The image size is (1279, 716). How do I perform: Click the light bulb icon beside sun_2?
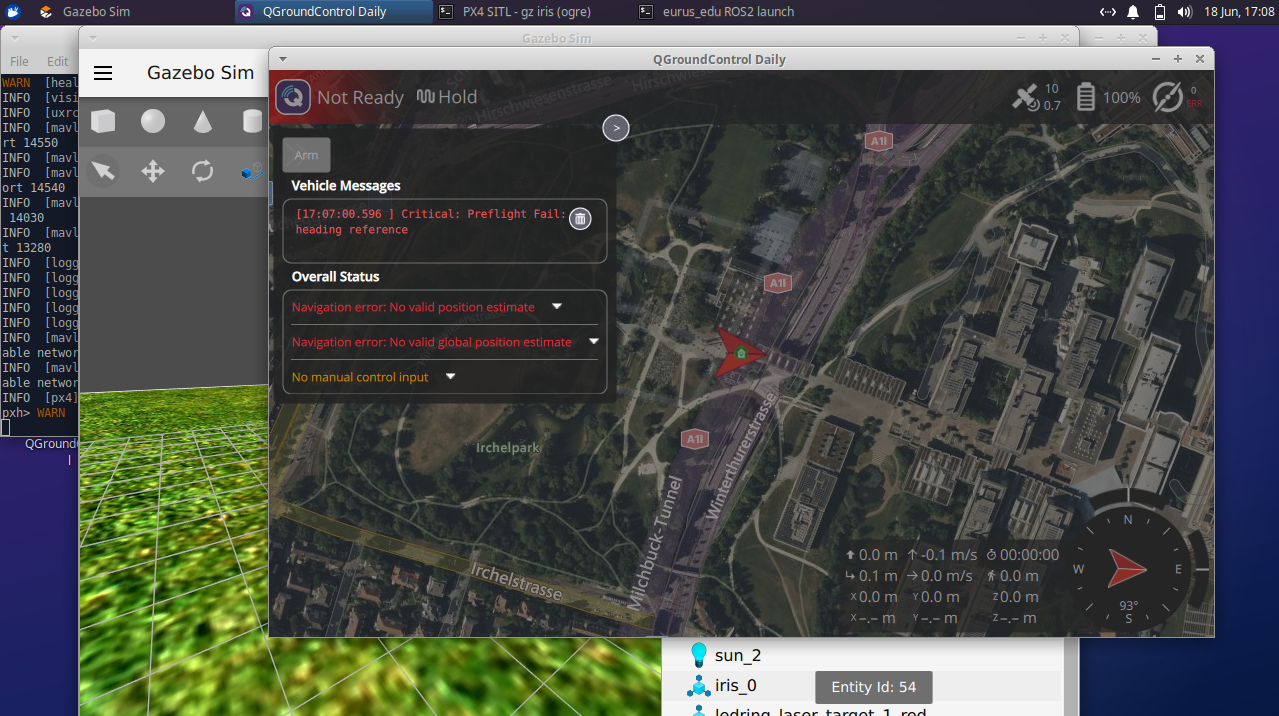[x=699, y=655]
